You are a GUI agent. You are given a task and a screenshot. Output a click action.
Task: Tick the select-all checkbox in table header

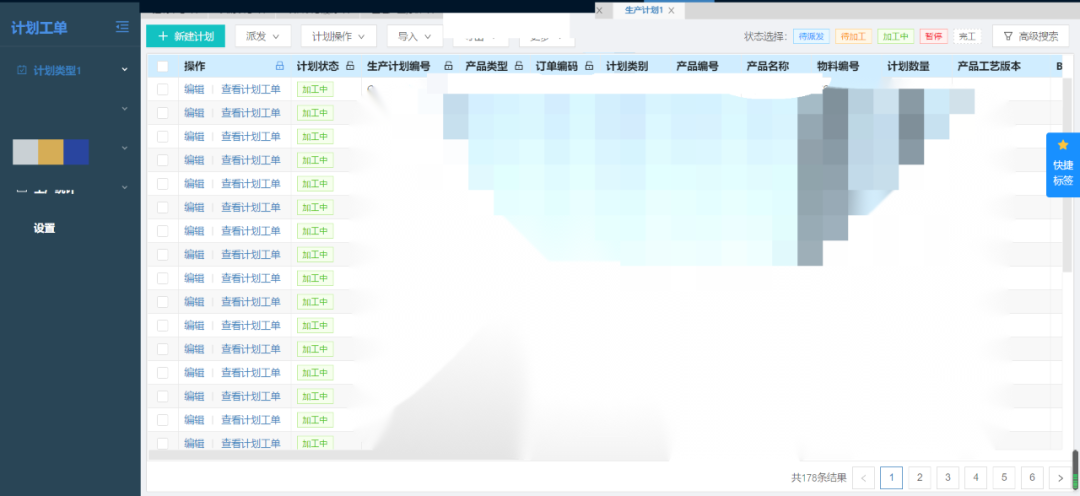[162, 67]
